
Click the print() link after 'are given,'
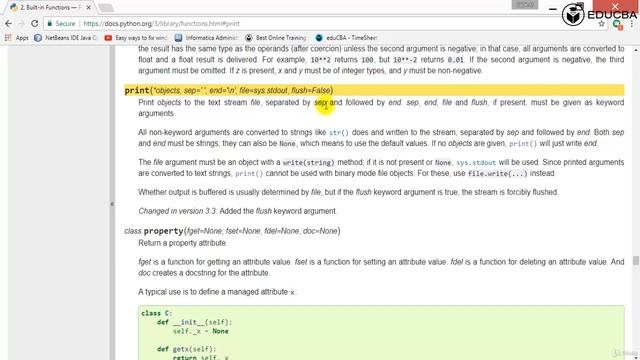point(523,144)
